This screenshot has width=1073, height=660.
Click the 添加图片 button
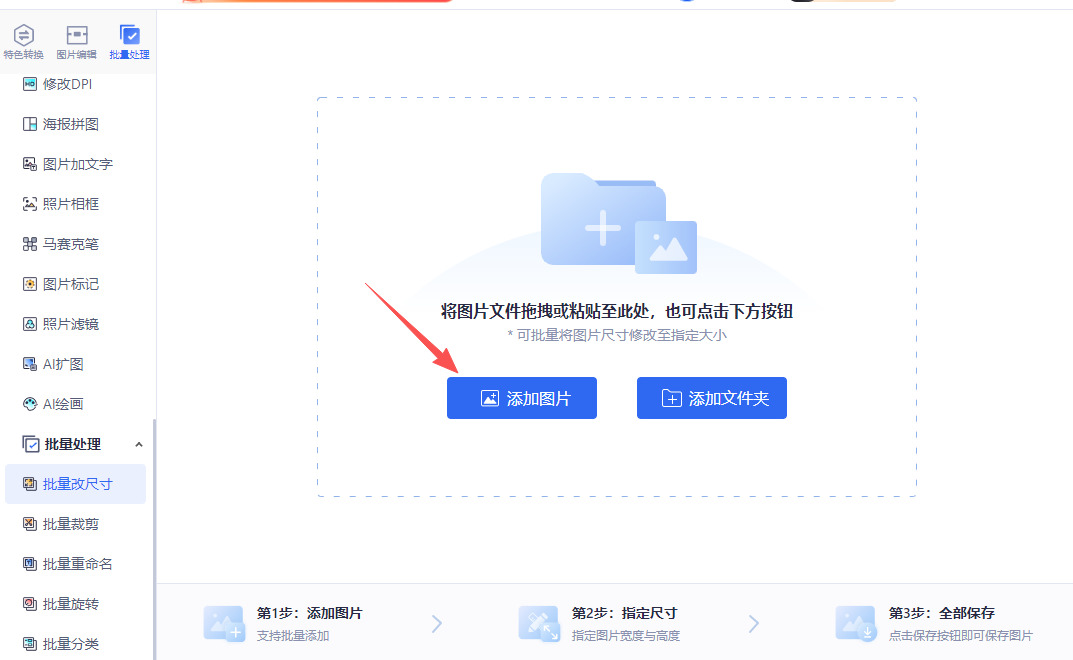tap(521, 398)
